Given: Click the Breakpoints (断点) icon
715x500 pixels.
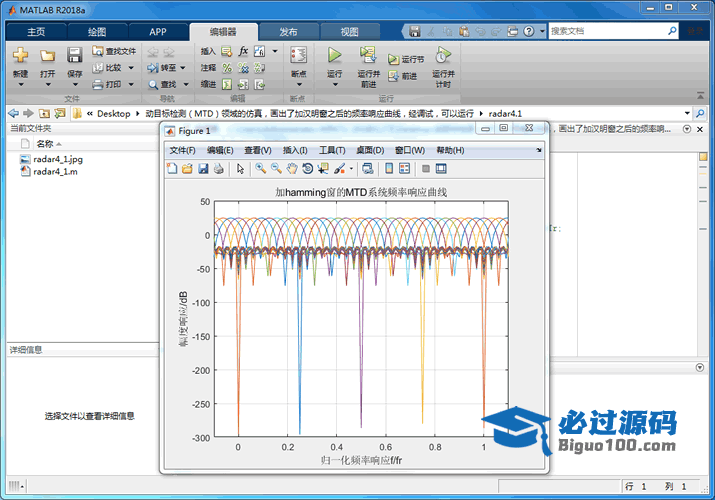Looking at the screenshot, I should pyautogui.click(x=299, y=55).
